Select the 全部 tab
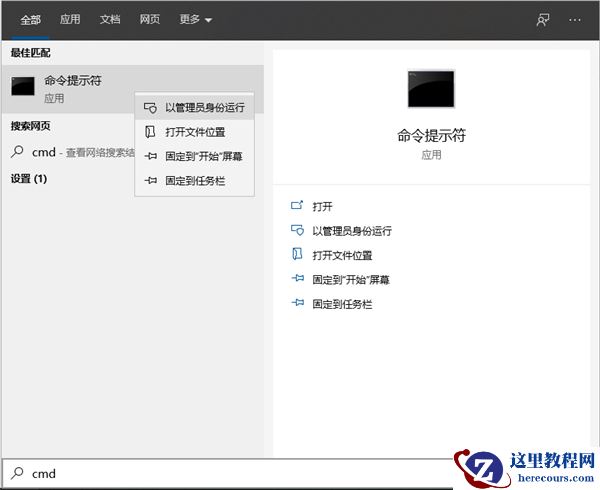The width and height of the screenshot is (600, 490). click(30, 20)
